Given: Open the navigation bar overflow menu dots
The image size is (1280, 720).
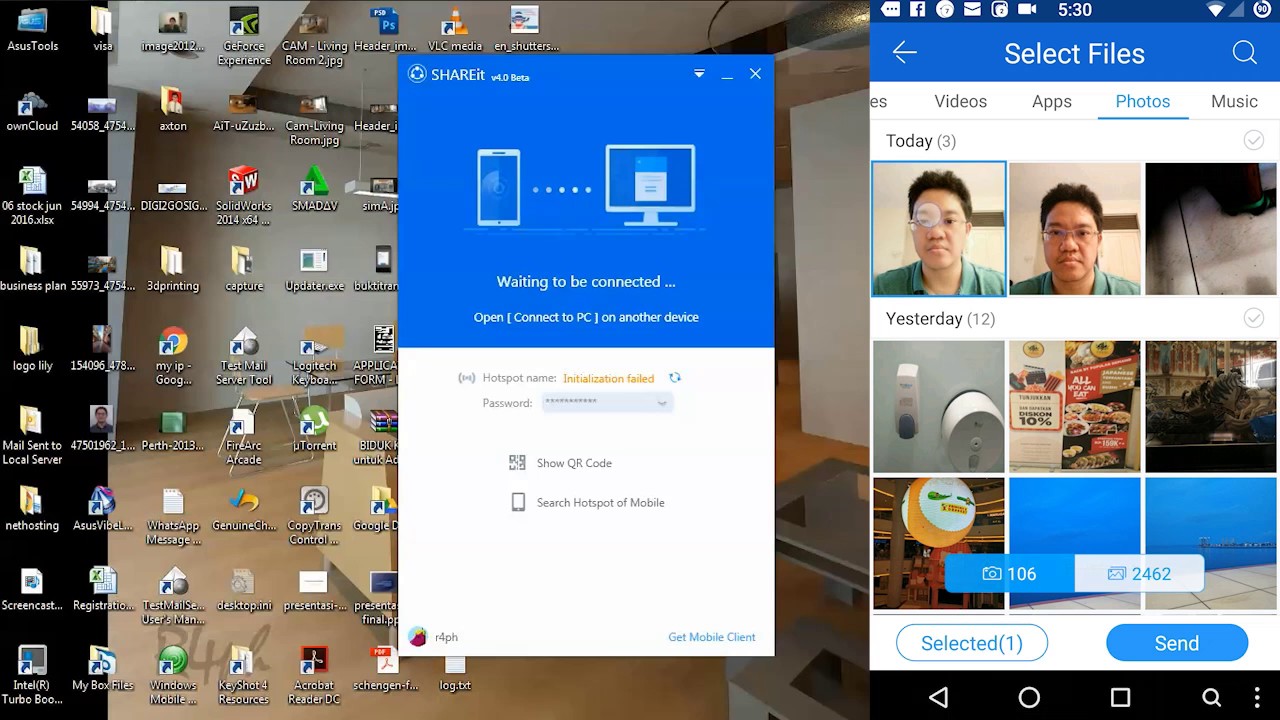Looking at the screenshot, I should tap(1257, 697).
